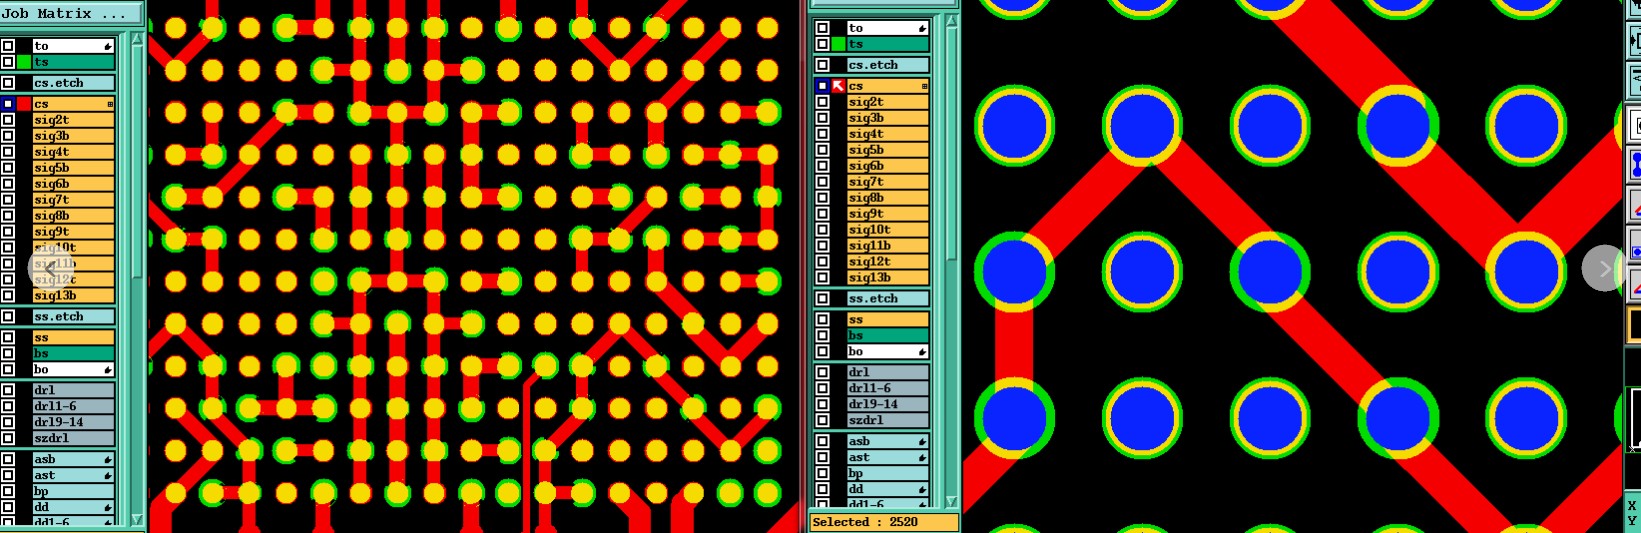
Task: Click red color swatch of left 'cs' layer
Action: point(24,104)
